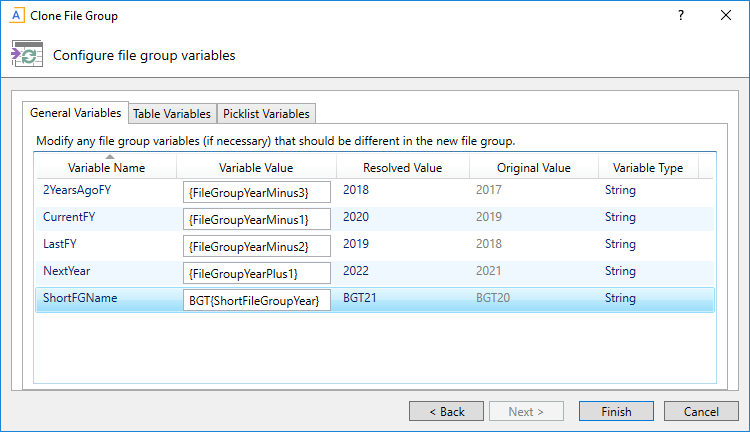
Task: Cancel the clone file group wizard
Action: point(701,411)
